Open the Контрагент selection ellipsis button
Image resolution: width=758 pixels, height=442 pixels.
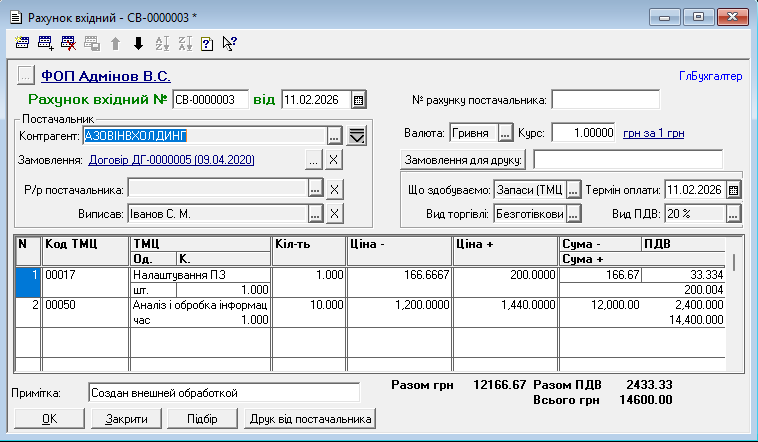(334, 134)
